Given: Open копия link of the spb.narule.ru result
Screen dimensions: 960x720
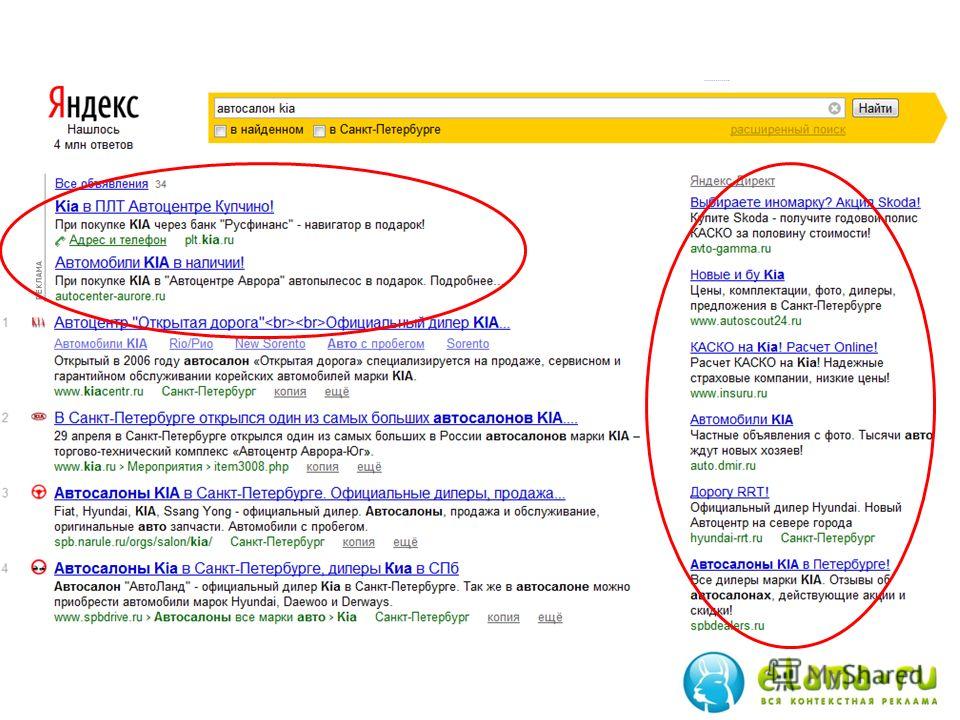Looking at the screenshot, I should coord(358,542).
